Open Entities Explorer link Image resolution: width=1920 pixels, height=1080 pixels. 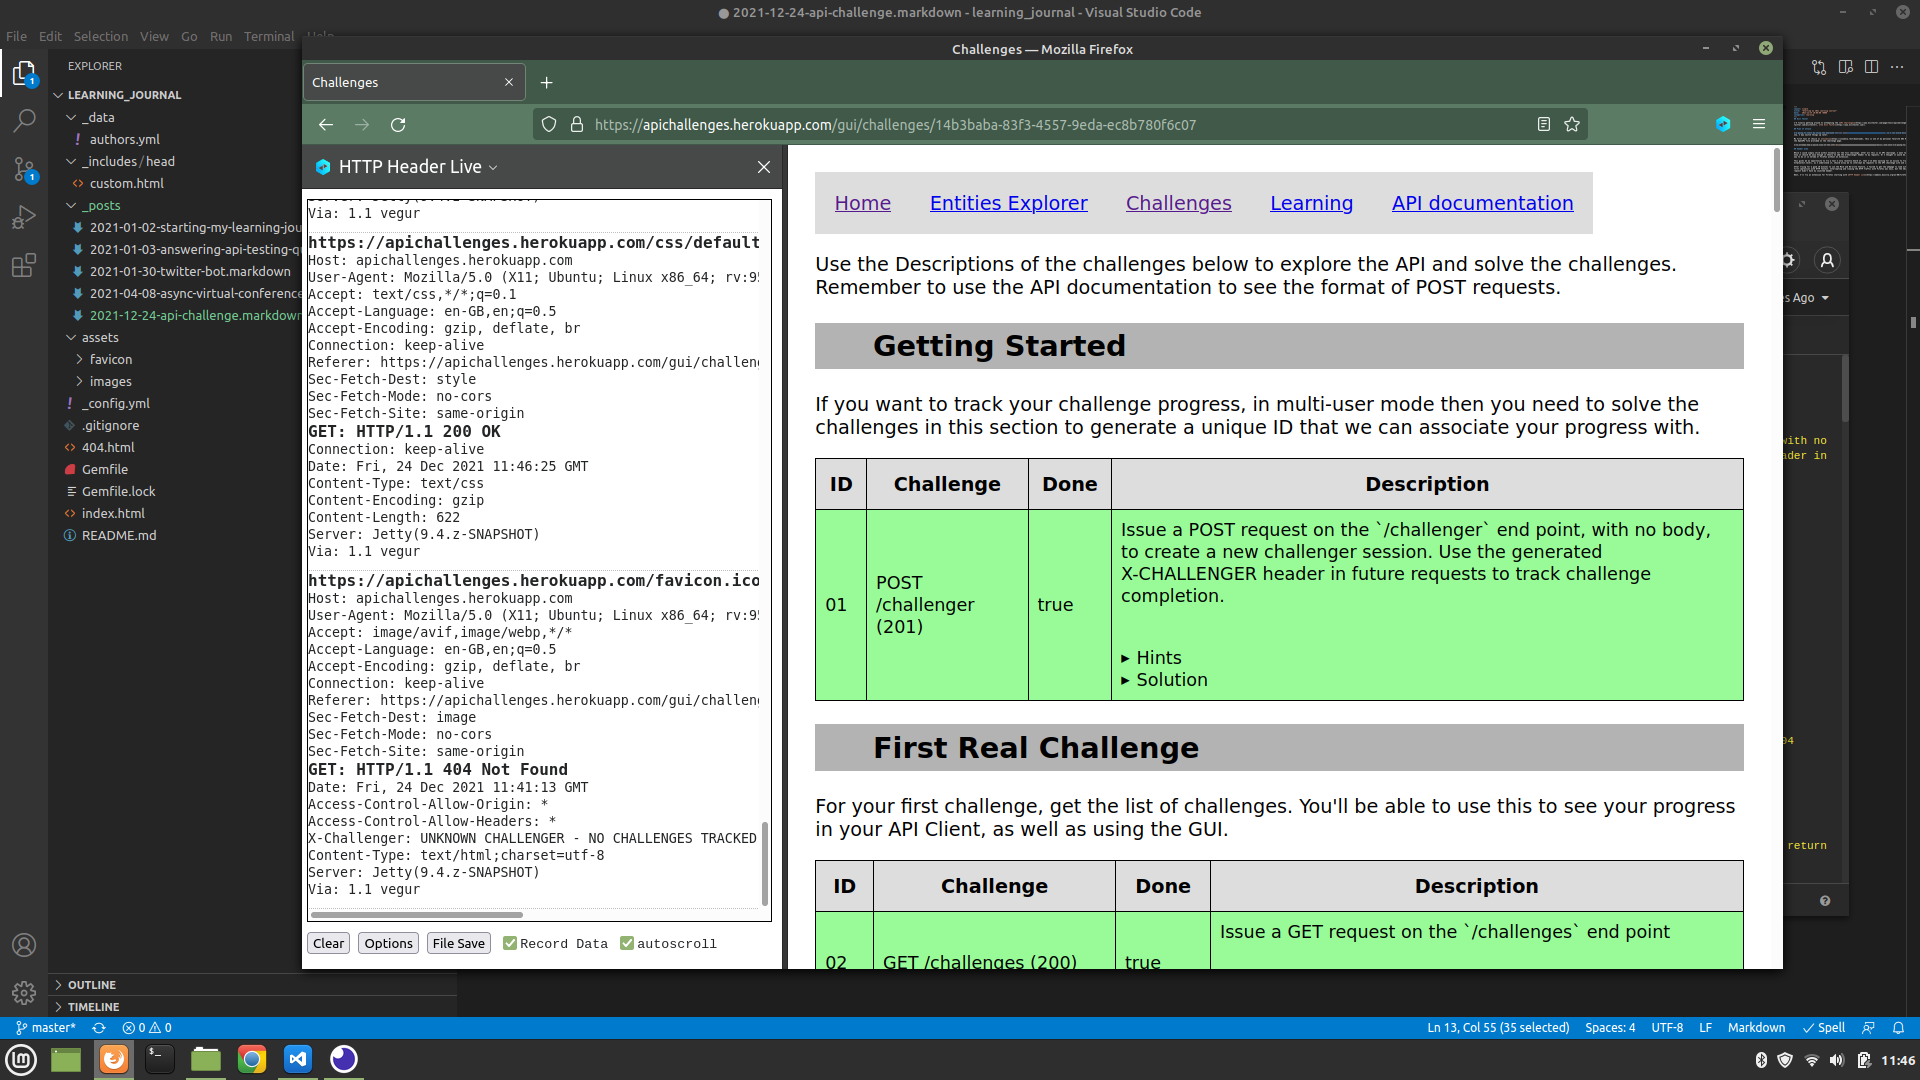coord(1009,203)
